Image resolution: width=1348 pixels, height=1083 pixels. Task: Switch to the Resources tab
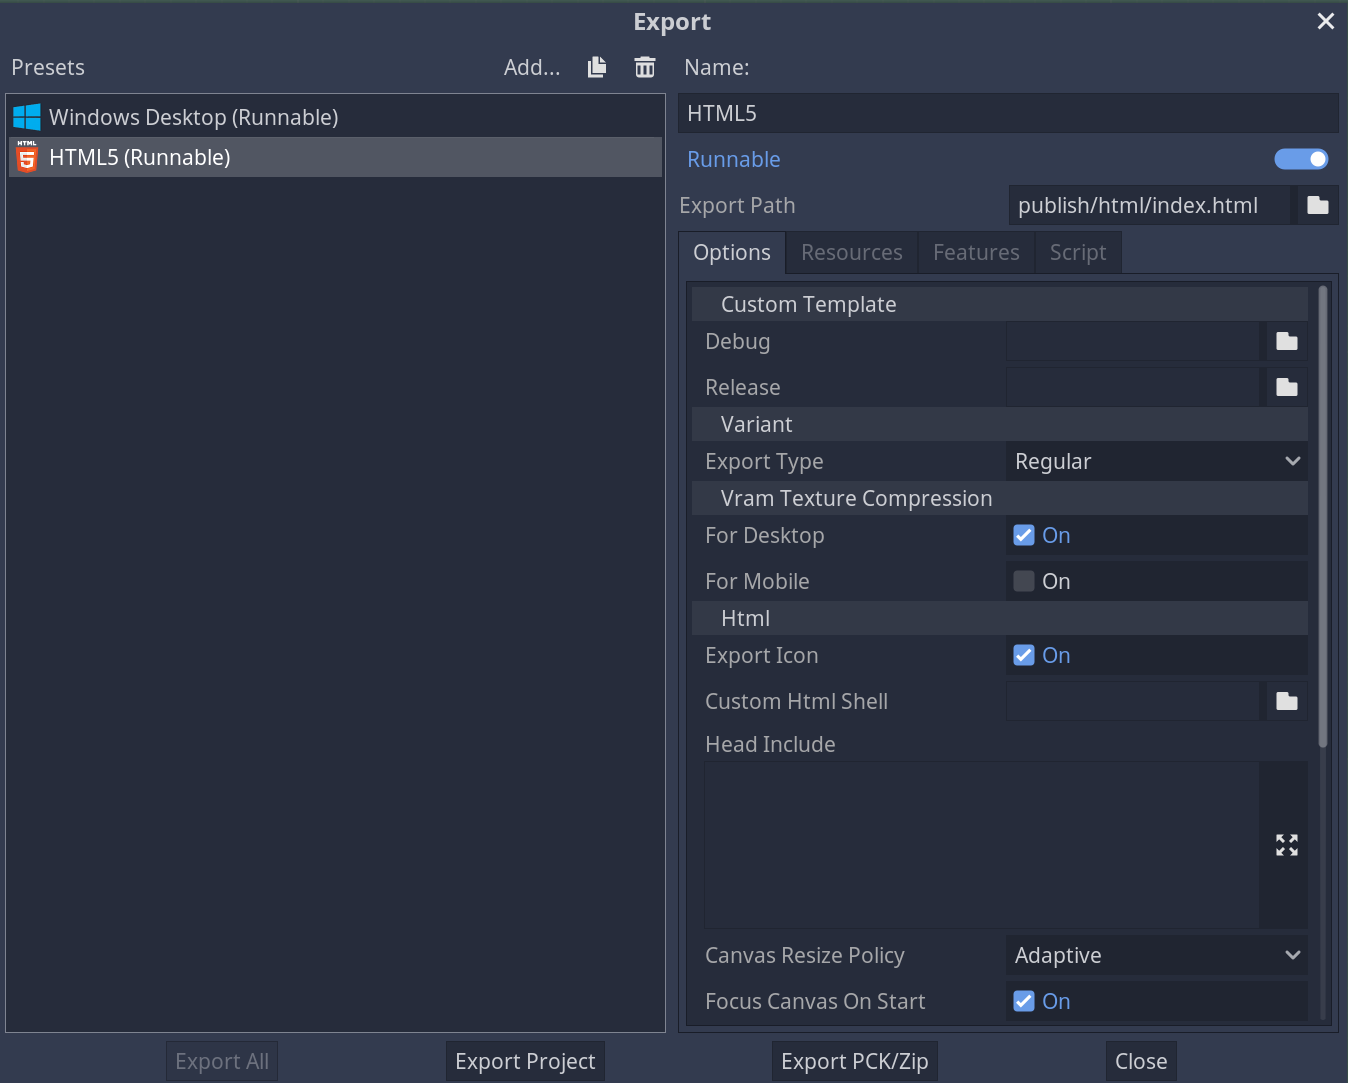851,253
